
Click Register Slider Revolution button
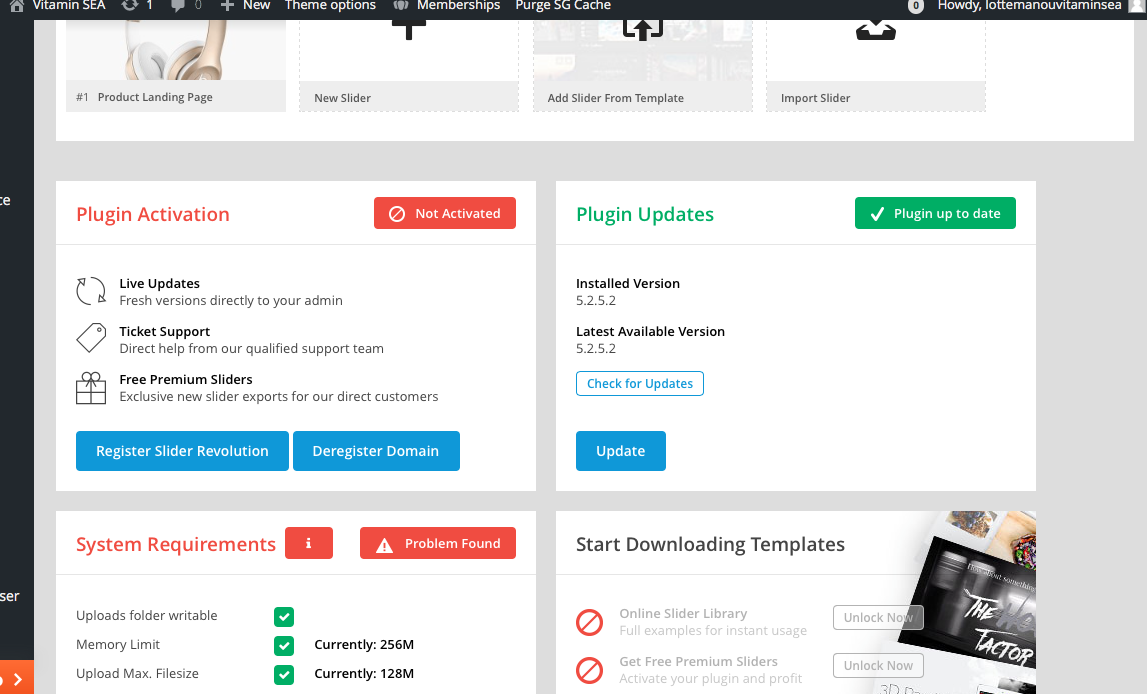coord(182,451)
